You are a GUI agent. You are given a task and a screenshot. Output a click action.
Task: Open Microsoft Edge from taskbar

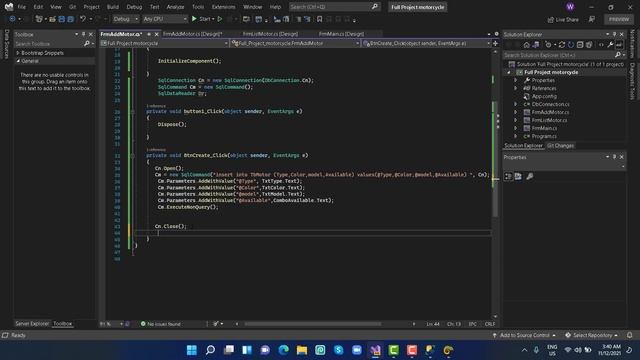tap(283, 350)
